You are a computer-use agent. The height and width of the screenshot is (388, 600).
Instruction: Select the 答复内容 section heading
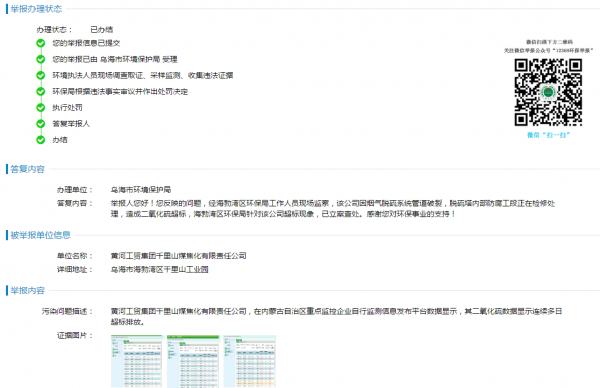point(28,169)
